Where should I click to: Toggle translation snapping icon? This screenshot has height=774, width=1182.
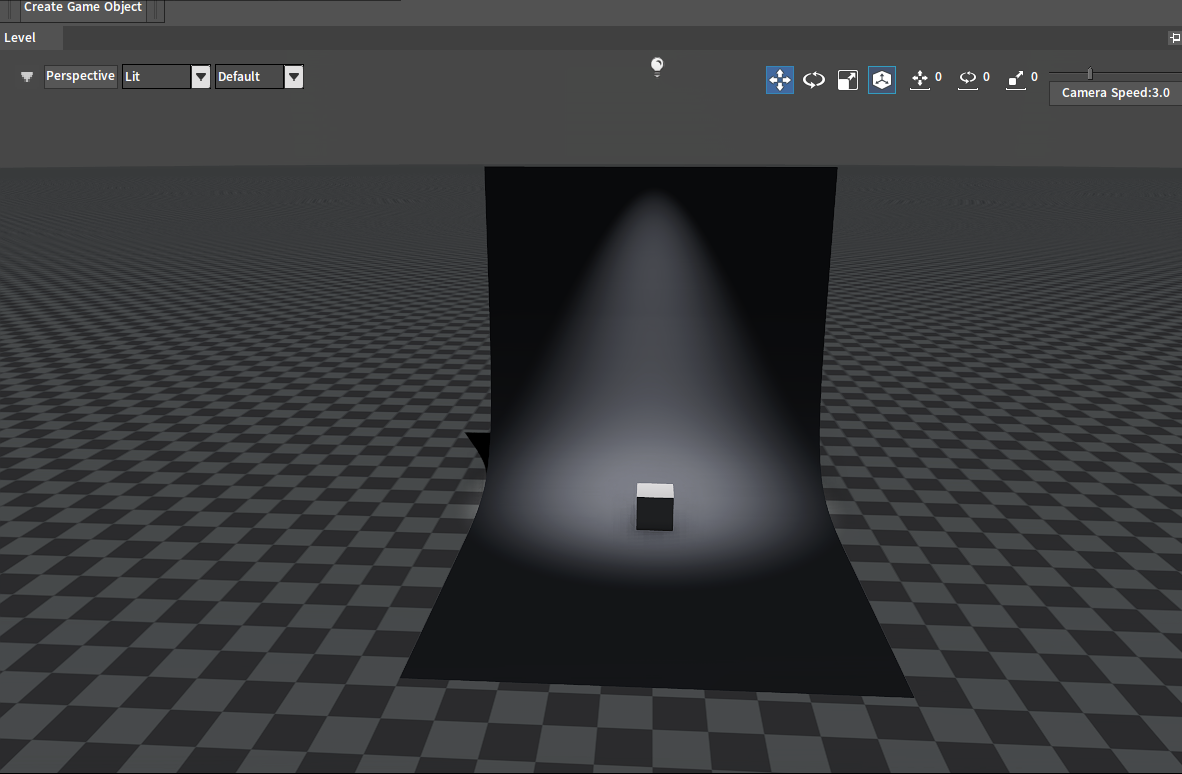tap(920, 78)
